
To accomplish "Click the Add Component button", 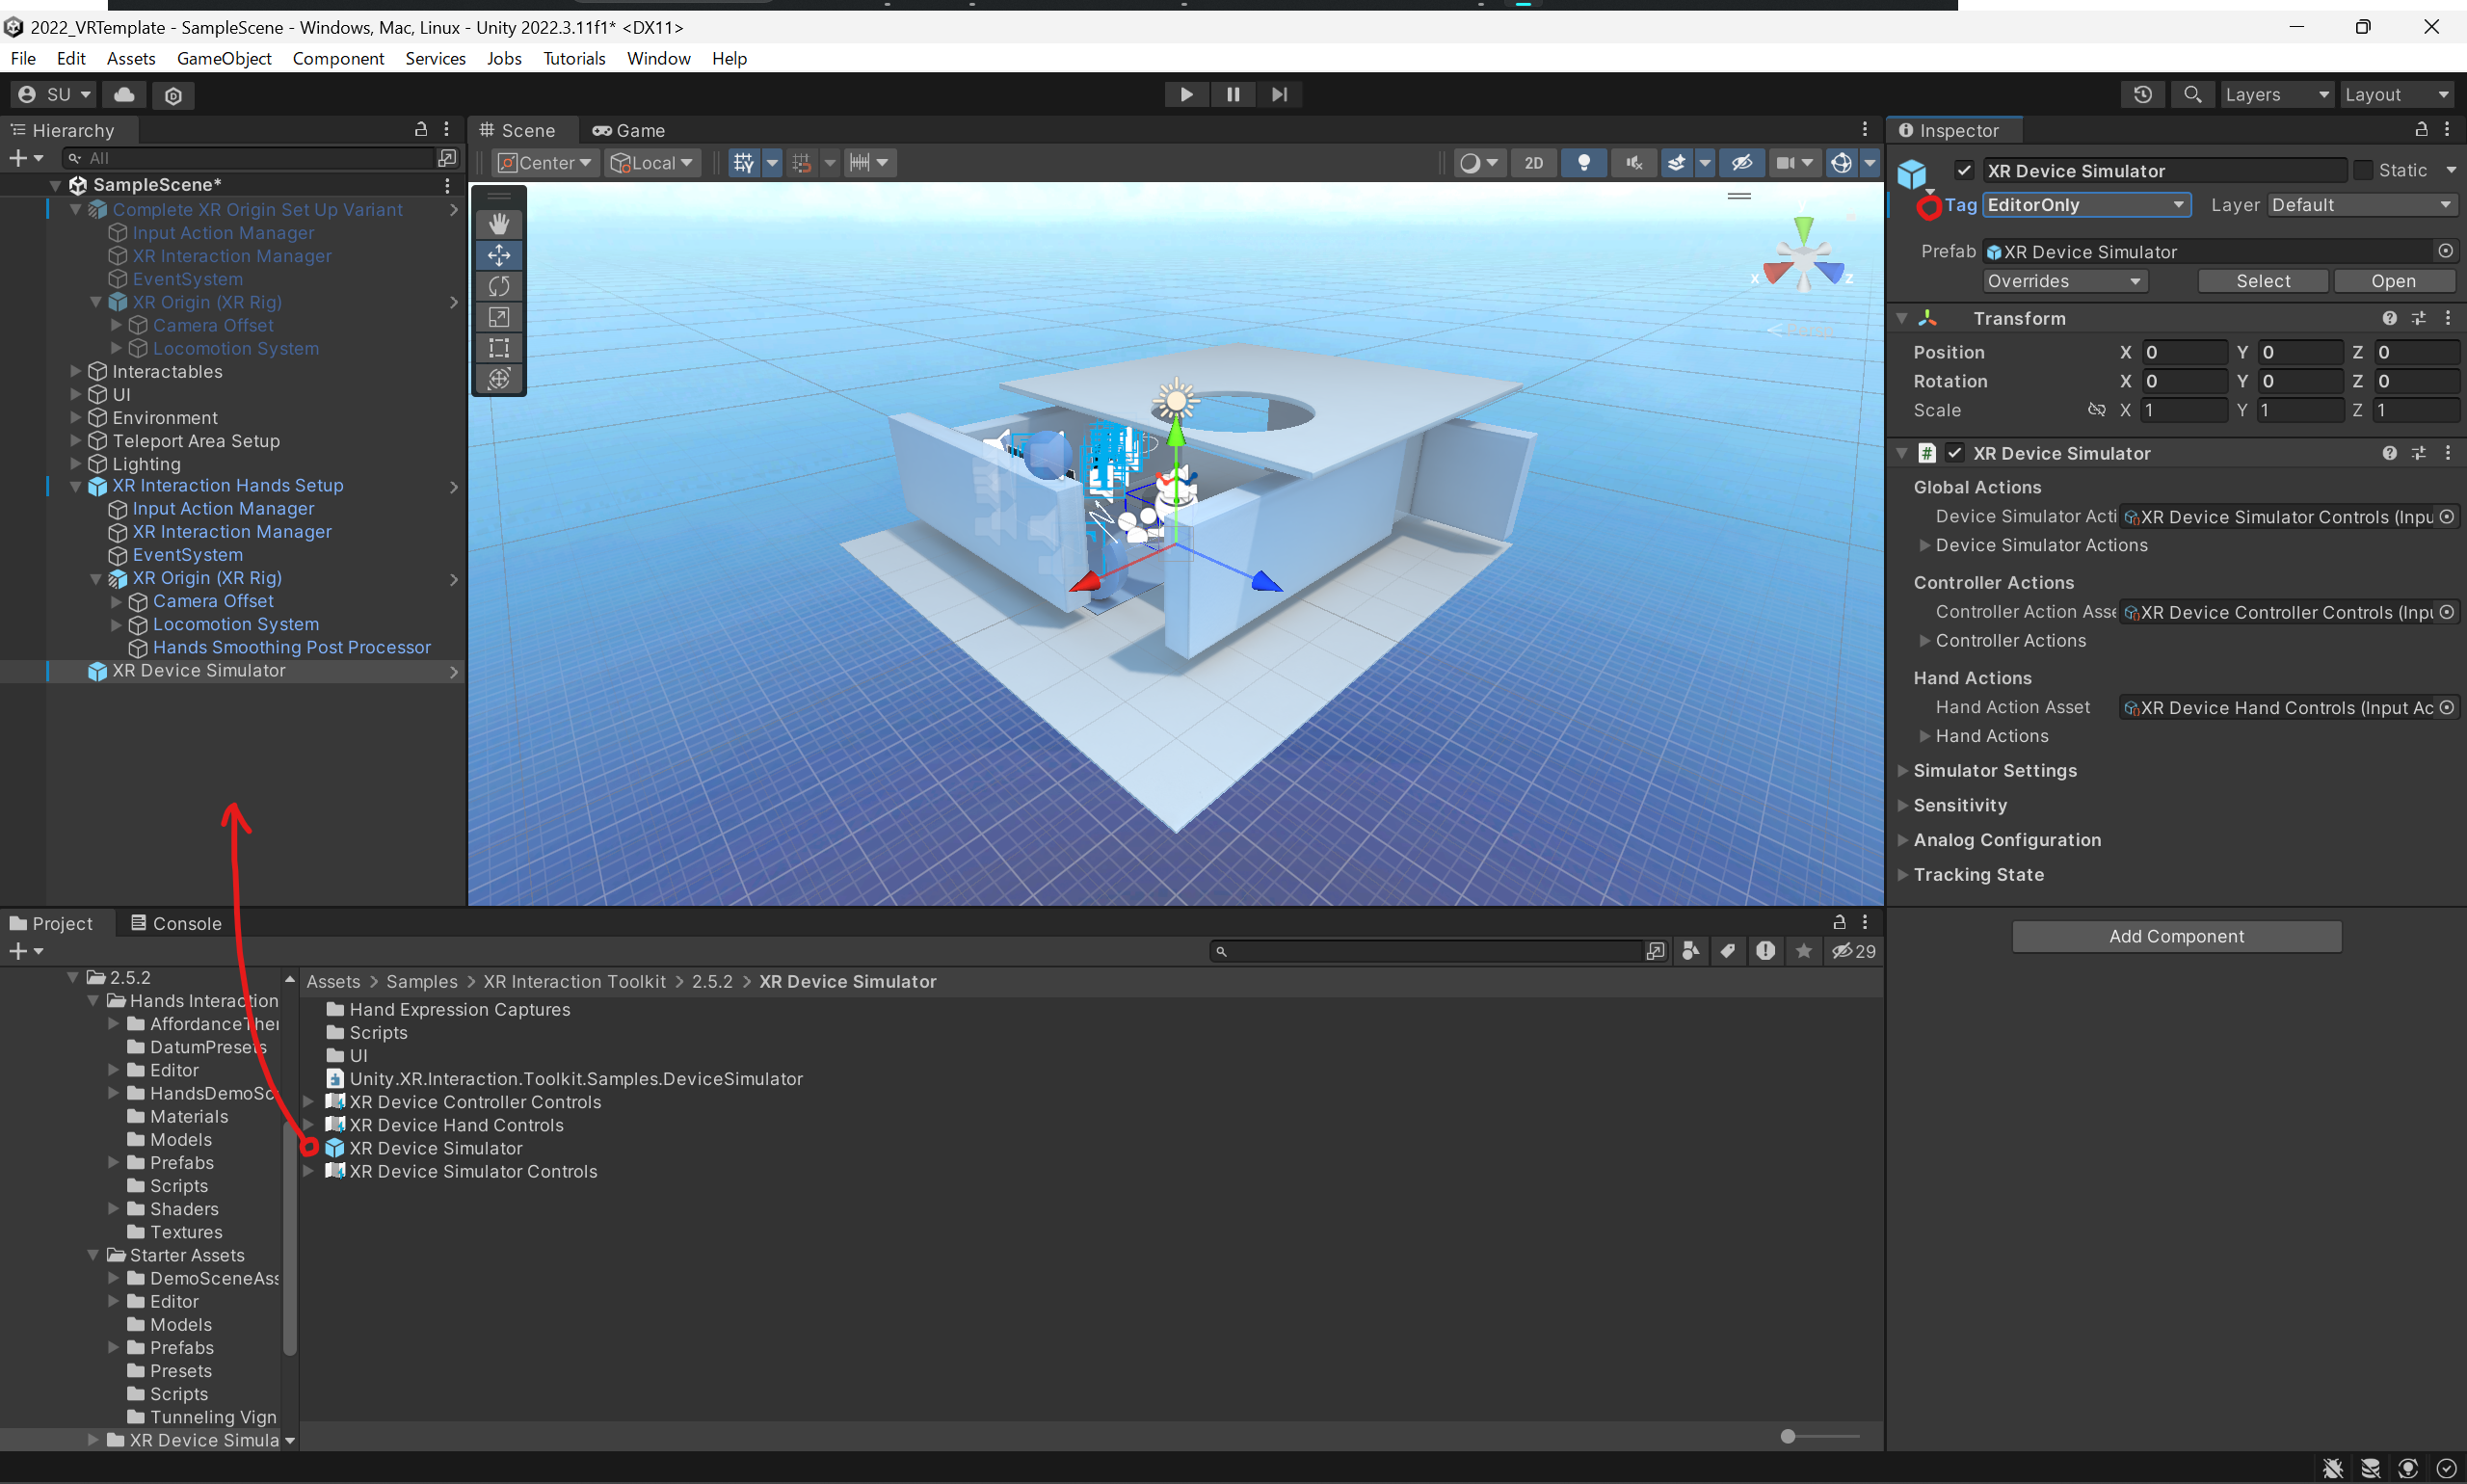I will tap(2176, 936).
